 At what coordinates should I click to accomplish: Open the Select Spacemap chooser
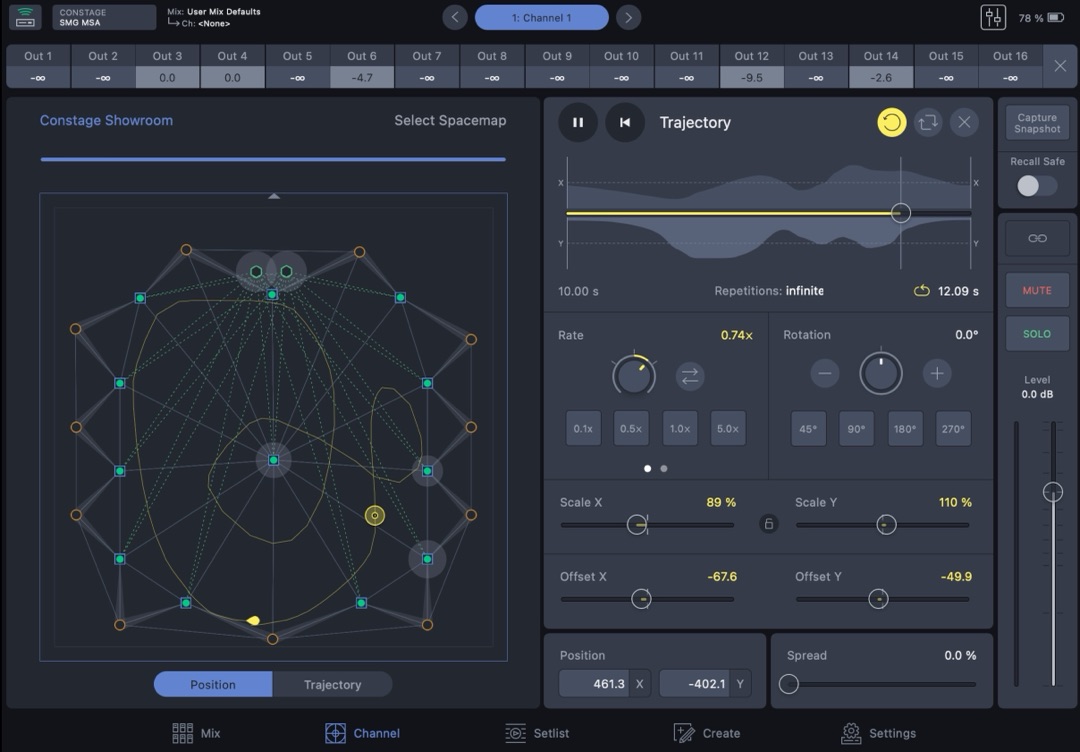(450, 121)
